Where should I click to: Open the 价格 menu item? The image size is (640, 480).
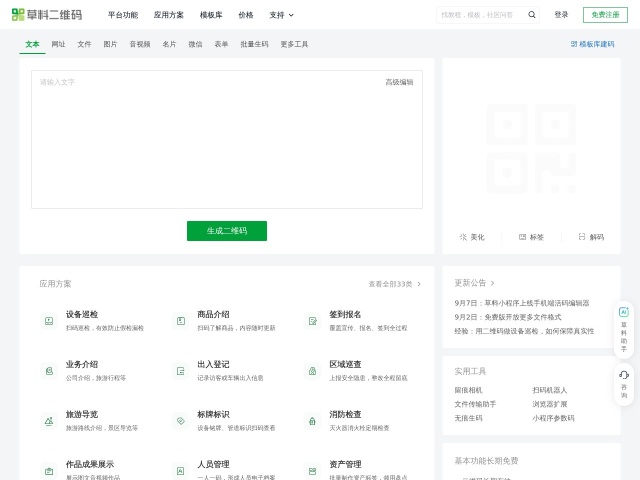click(x=246, y=15)
